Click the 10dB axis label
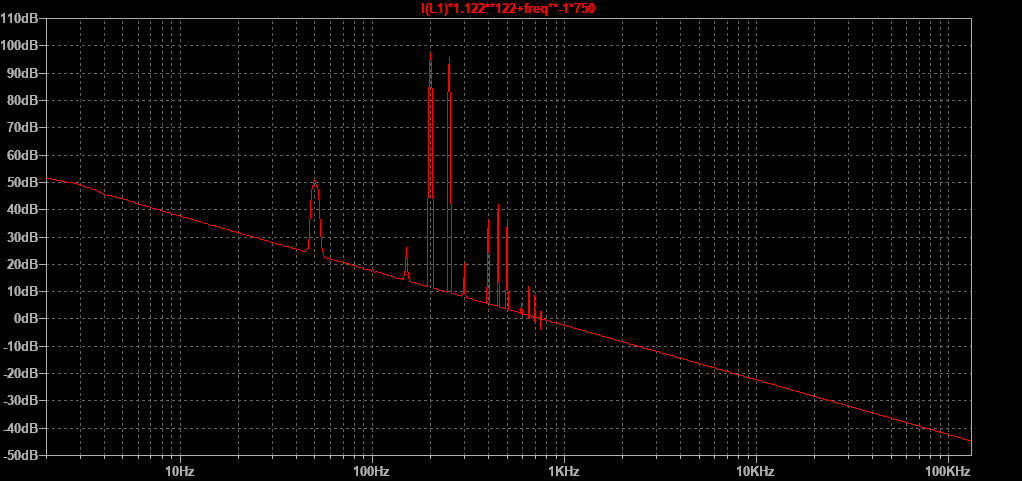 coord(23,291)
